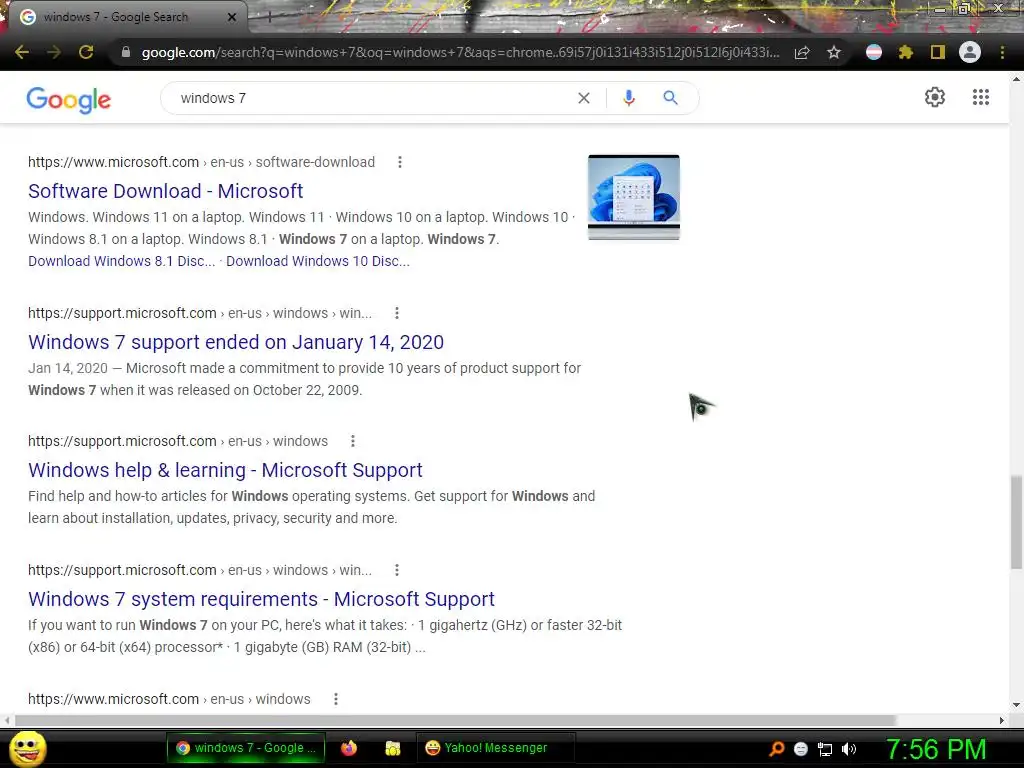Open options for Windows help & learning result

(x=353, y=441)
